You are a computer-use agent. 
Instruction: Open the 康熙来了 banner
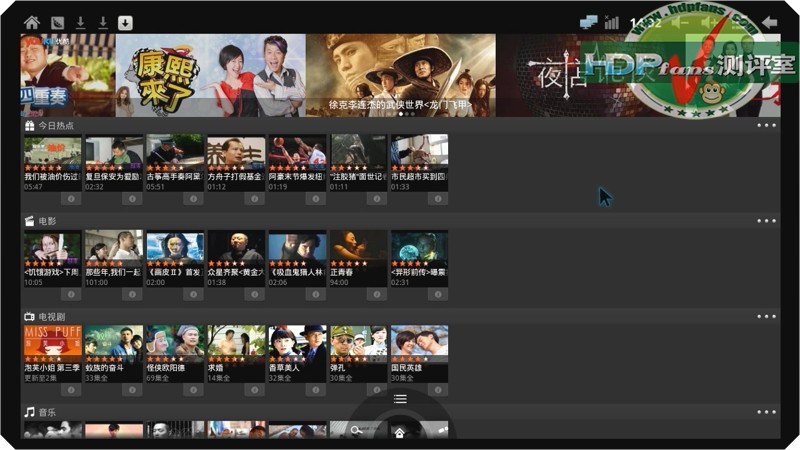(x=211, y=76)
